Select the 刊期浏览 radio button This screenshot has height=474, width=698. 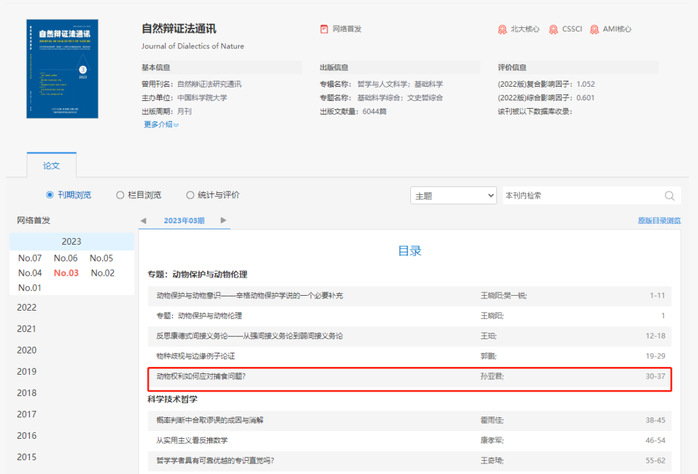click(x=51, y=195)
